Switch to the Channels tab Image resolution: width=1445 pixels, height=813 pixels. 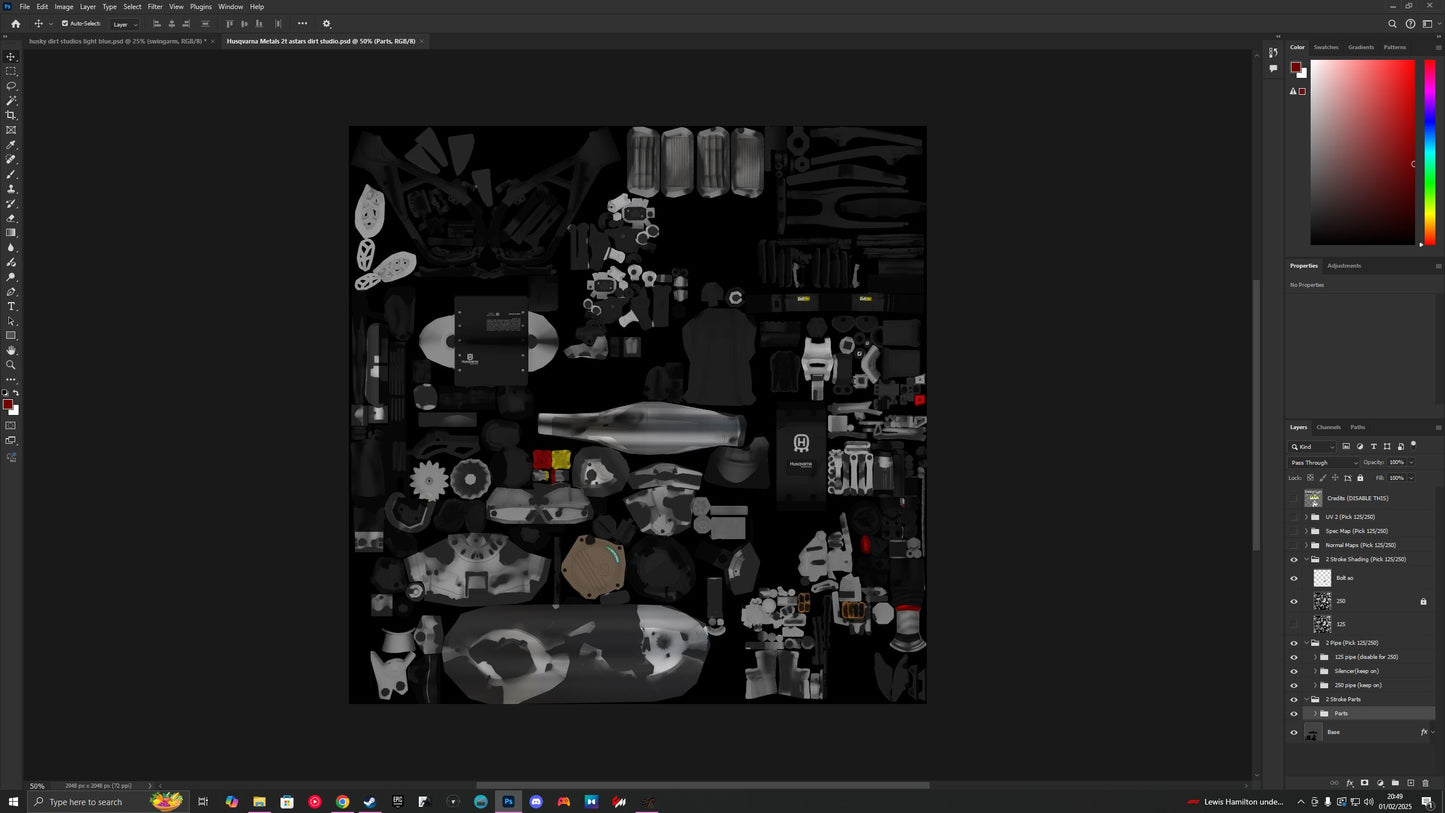tap(1328, 427)
